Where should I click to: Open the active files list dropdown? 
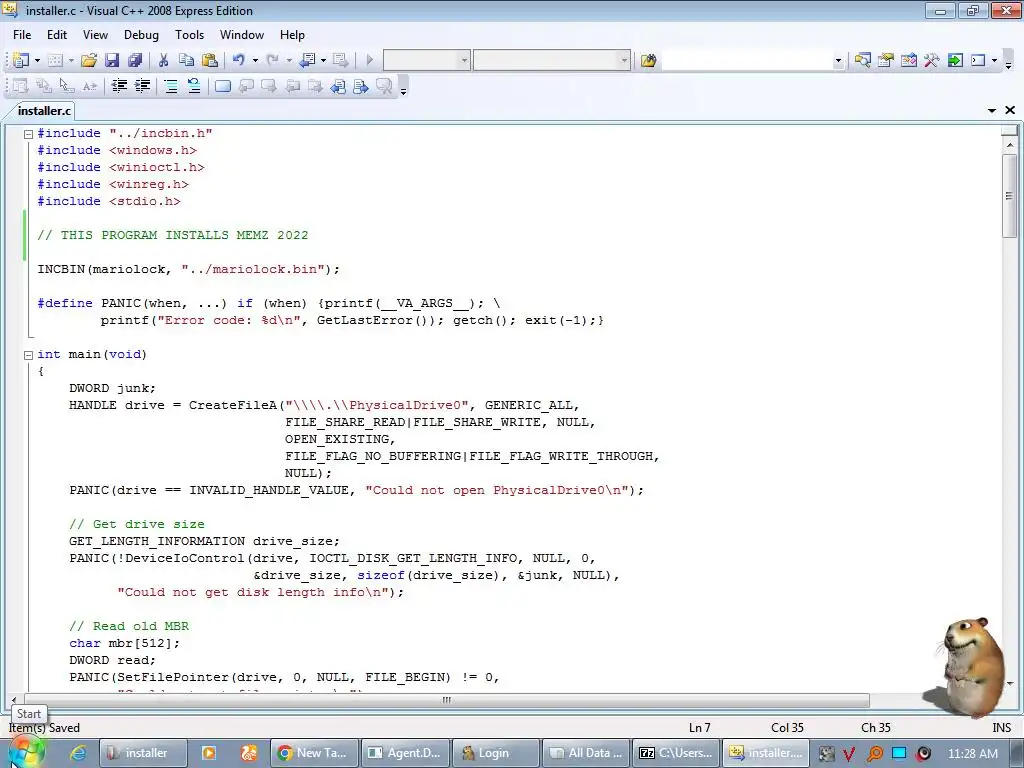(x=992, y=110)
